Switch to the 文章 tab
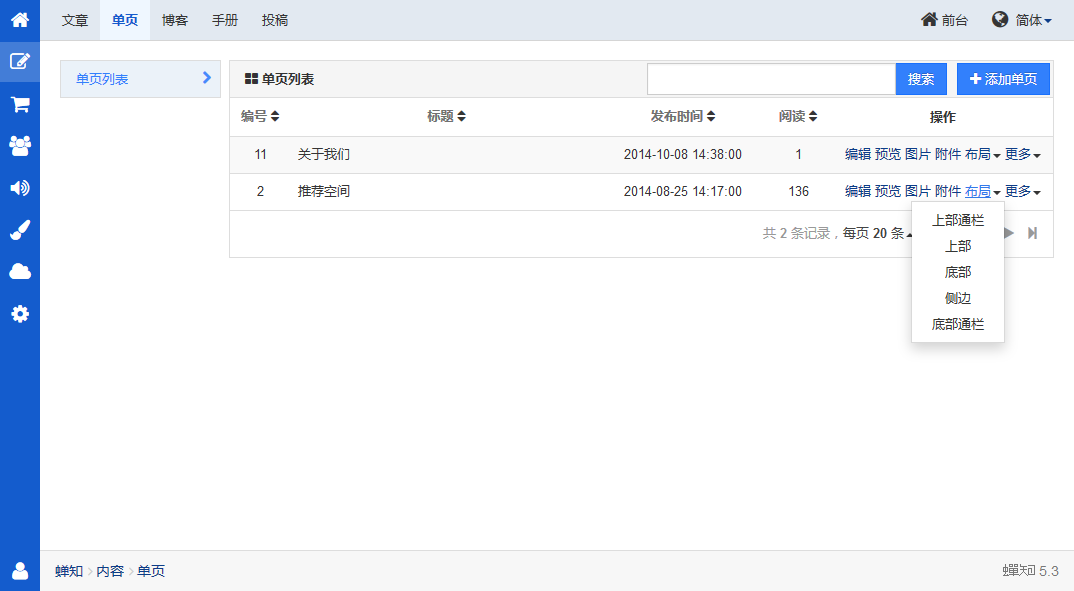The width and height of the screenshot is (1074, 591). 75,21
